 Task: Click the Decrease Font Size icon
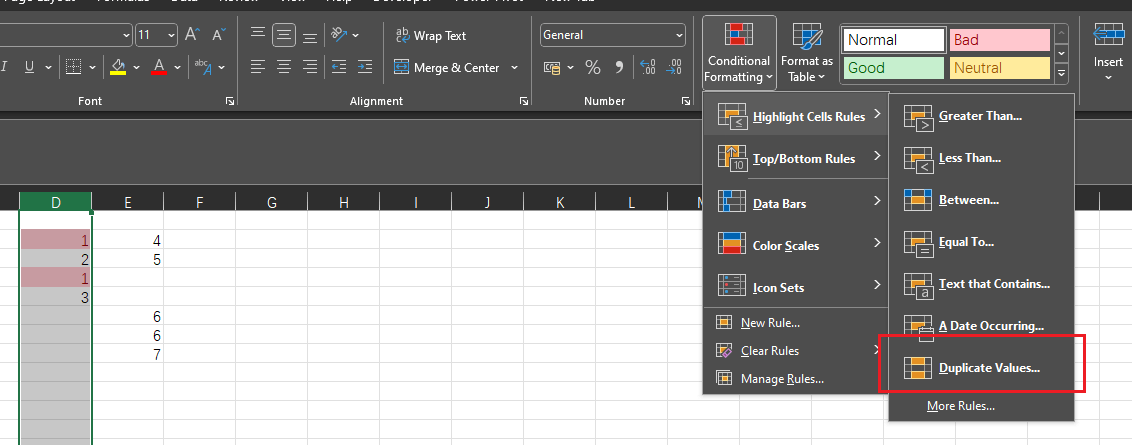[x=219, y=35]
